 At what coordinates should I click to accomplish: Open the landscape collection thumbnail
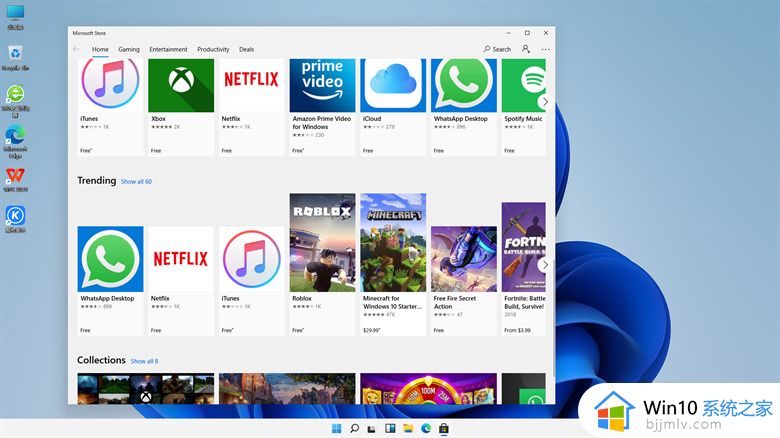pyautogui.click(x=287, y=389)
